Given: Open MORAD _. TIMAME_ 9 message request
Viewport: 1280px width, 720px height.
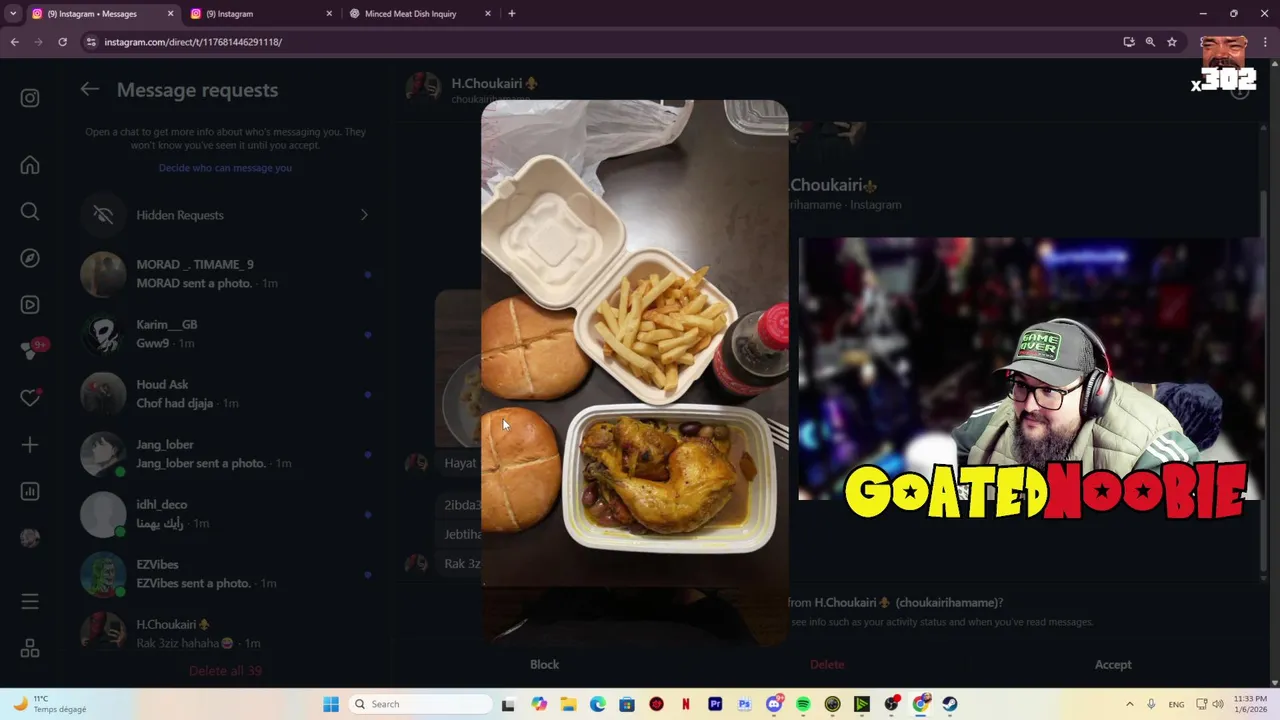Looking at the screenshot, I should pyautogui.click(x=225, y=274).
